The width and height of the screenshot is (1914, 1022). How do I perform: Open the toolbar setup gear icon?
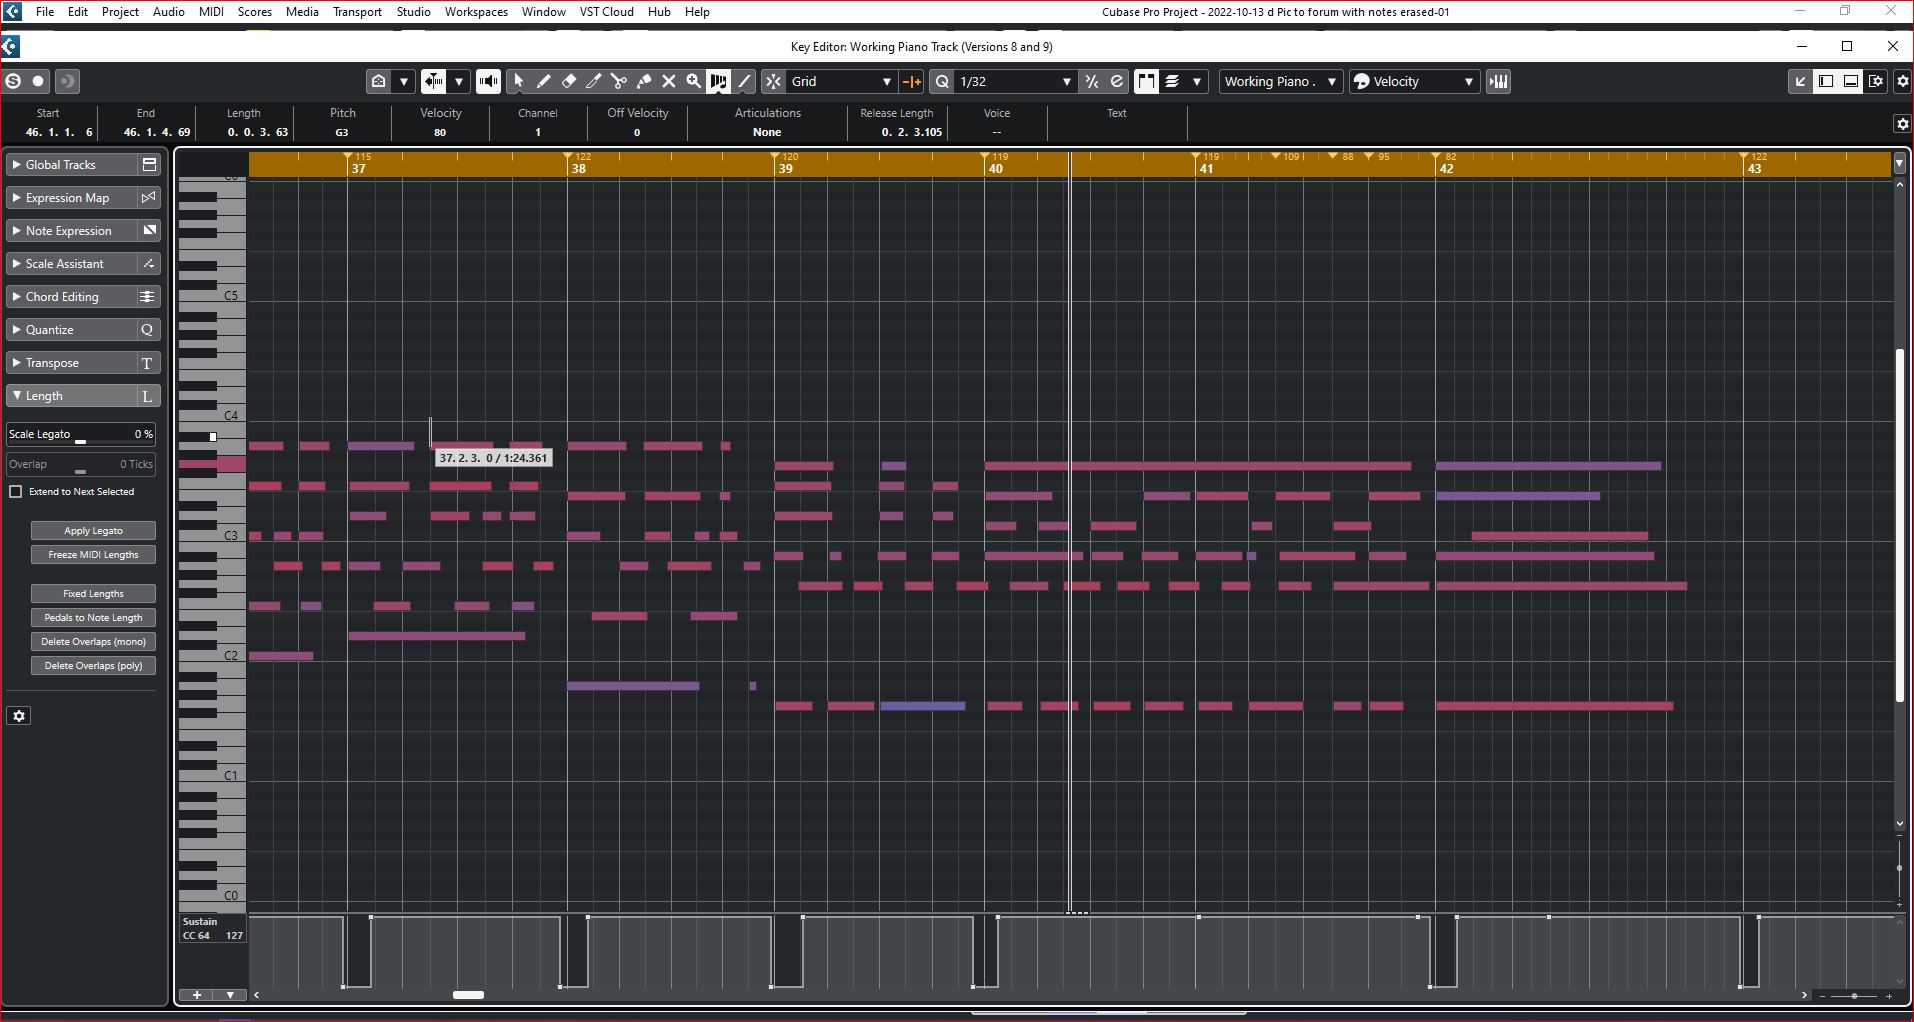click(1902, 81)
